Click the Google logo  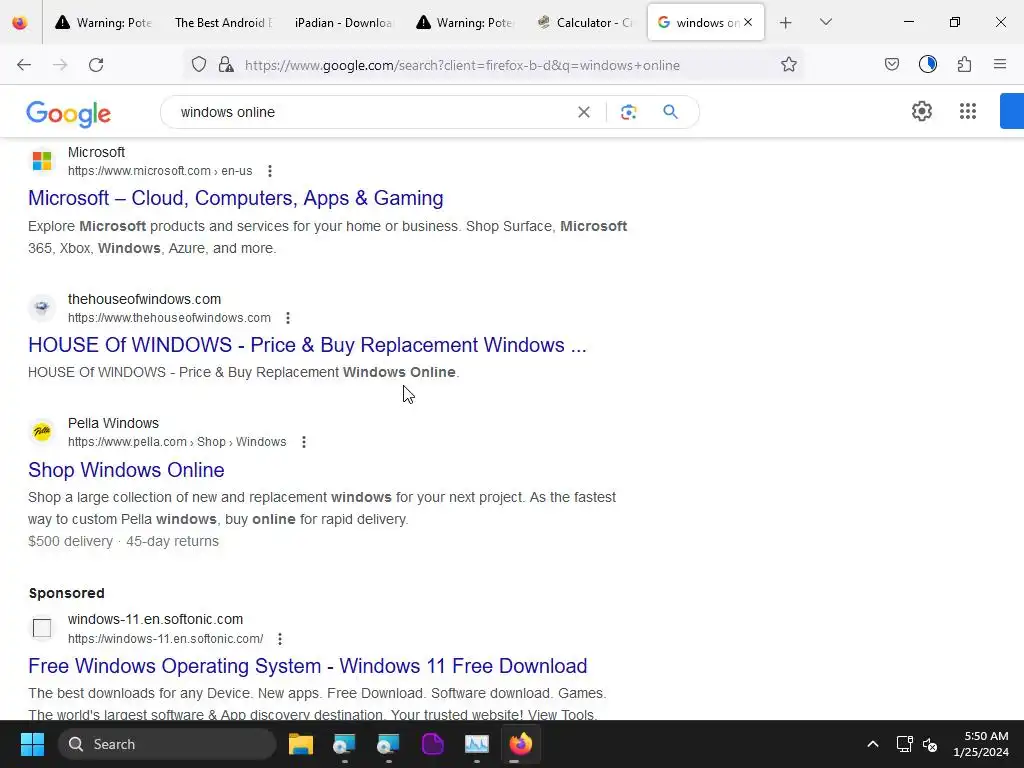point(69,114)
